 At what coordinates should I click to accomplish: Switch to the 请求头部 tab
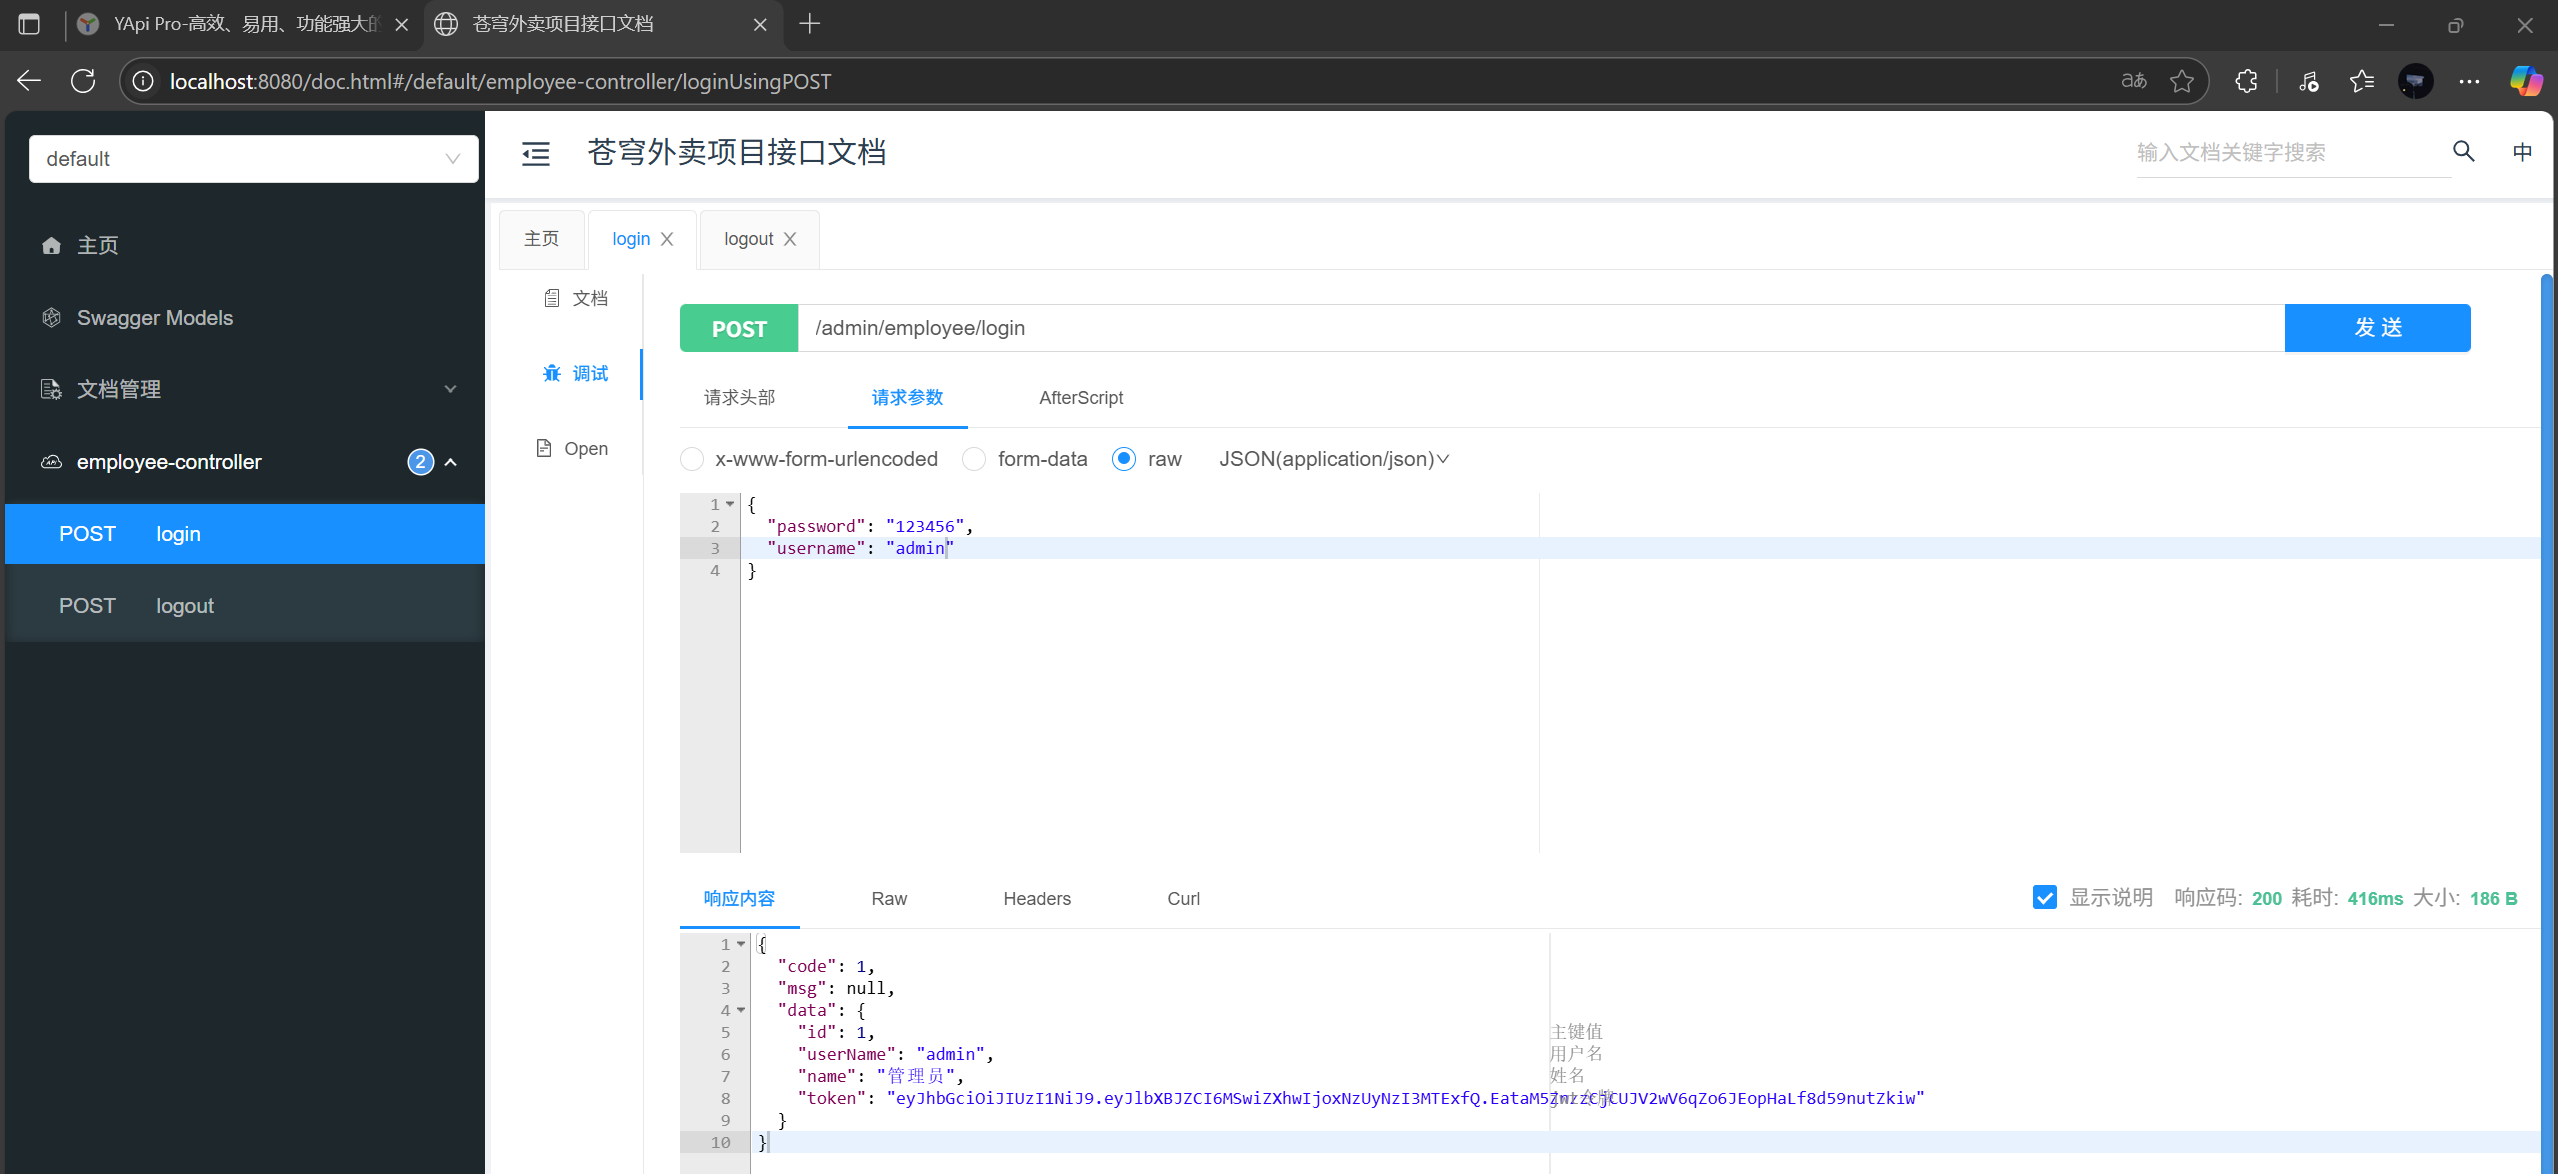[739, 398]
